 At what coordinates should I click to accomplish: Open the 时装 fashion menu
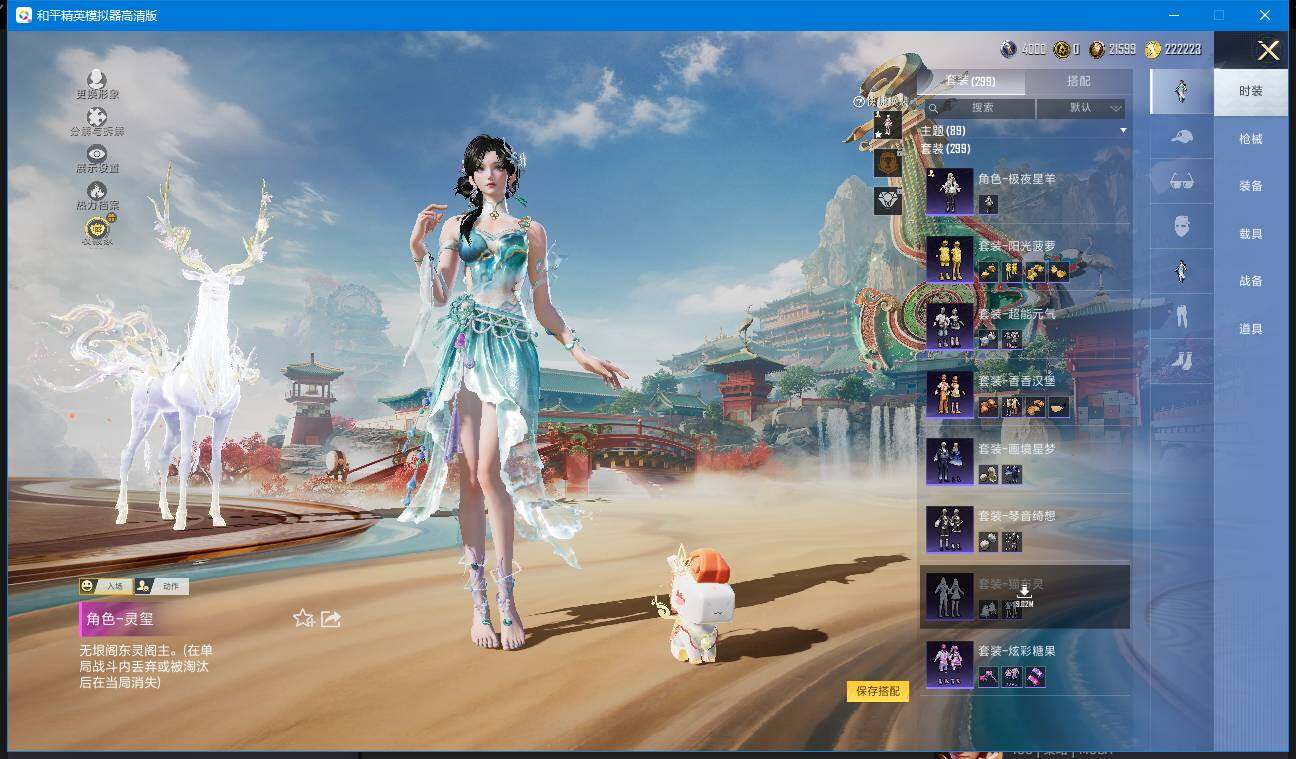click(1251, 91)
